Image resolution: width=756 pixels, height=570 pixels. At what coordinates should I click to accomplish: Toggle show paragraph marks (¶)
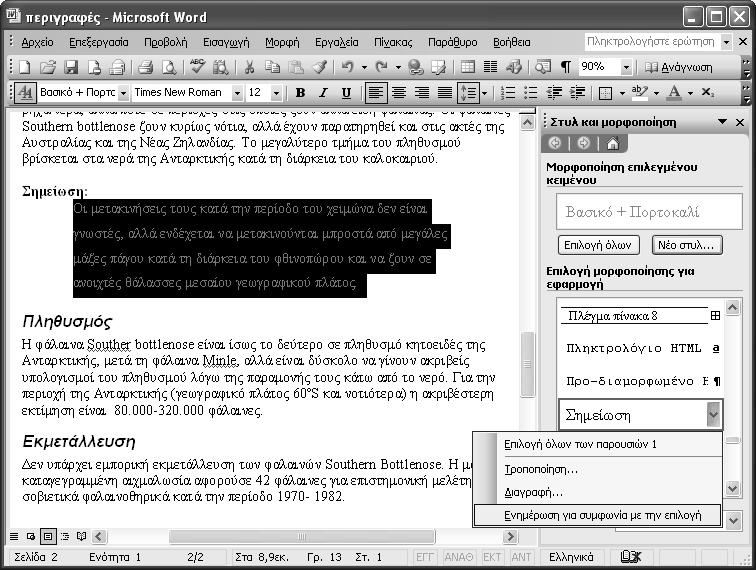point(566,67)
